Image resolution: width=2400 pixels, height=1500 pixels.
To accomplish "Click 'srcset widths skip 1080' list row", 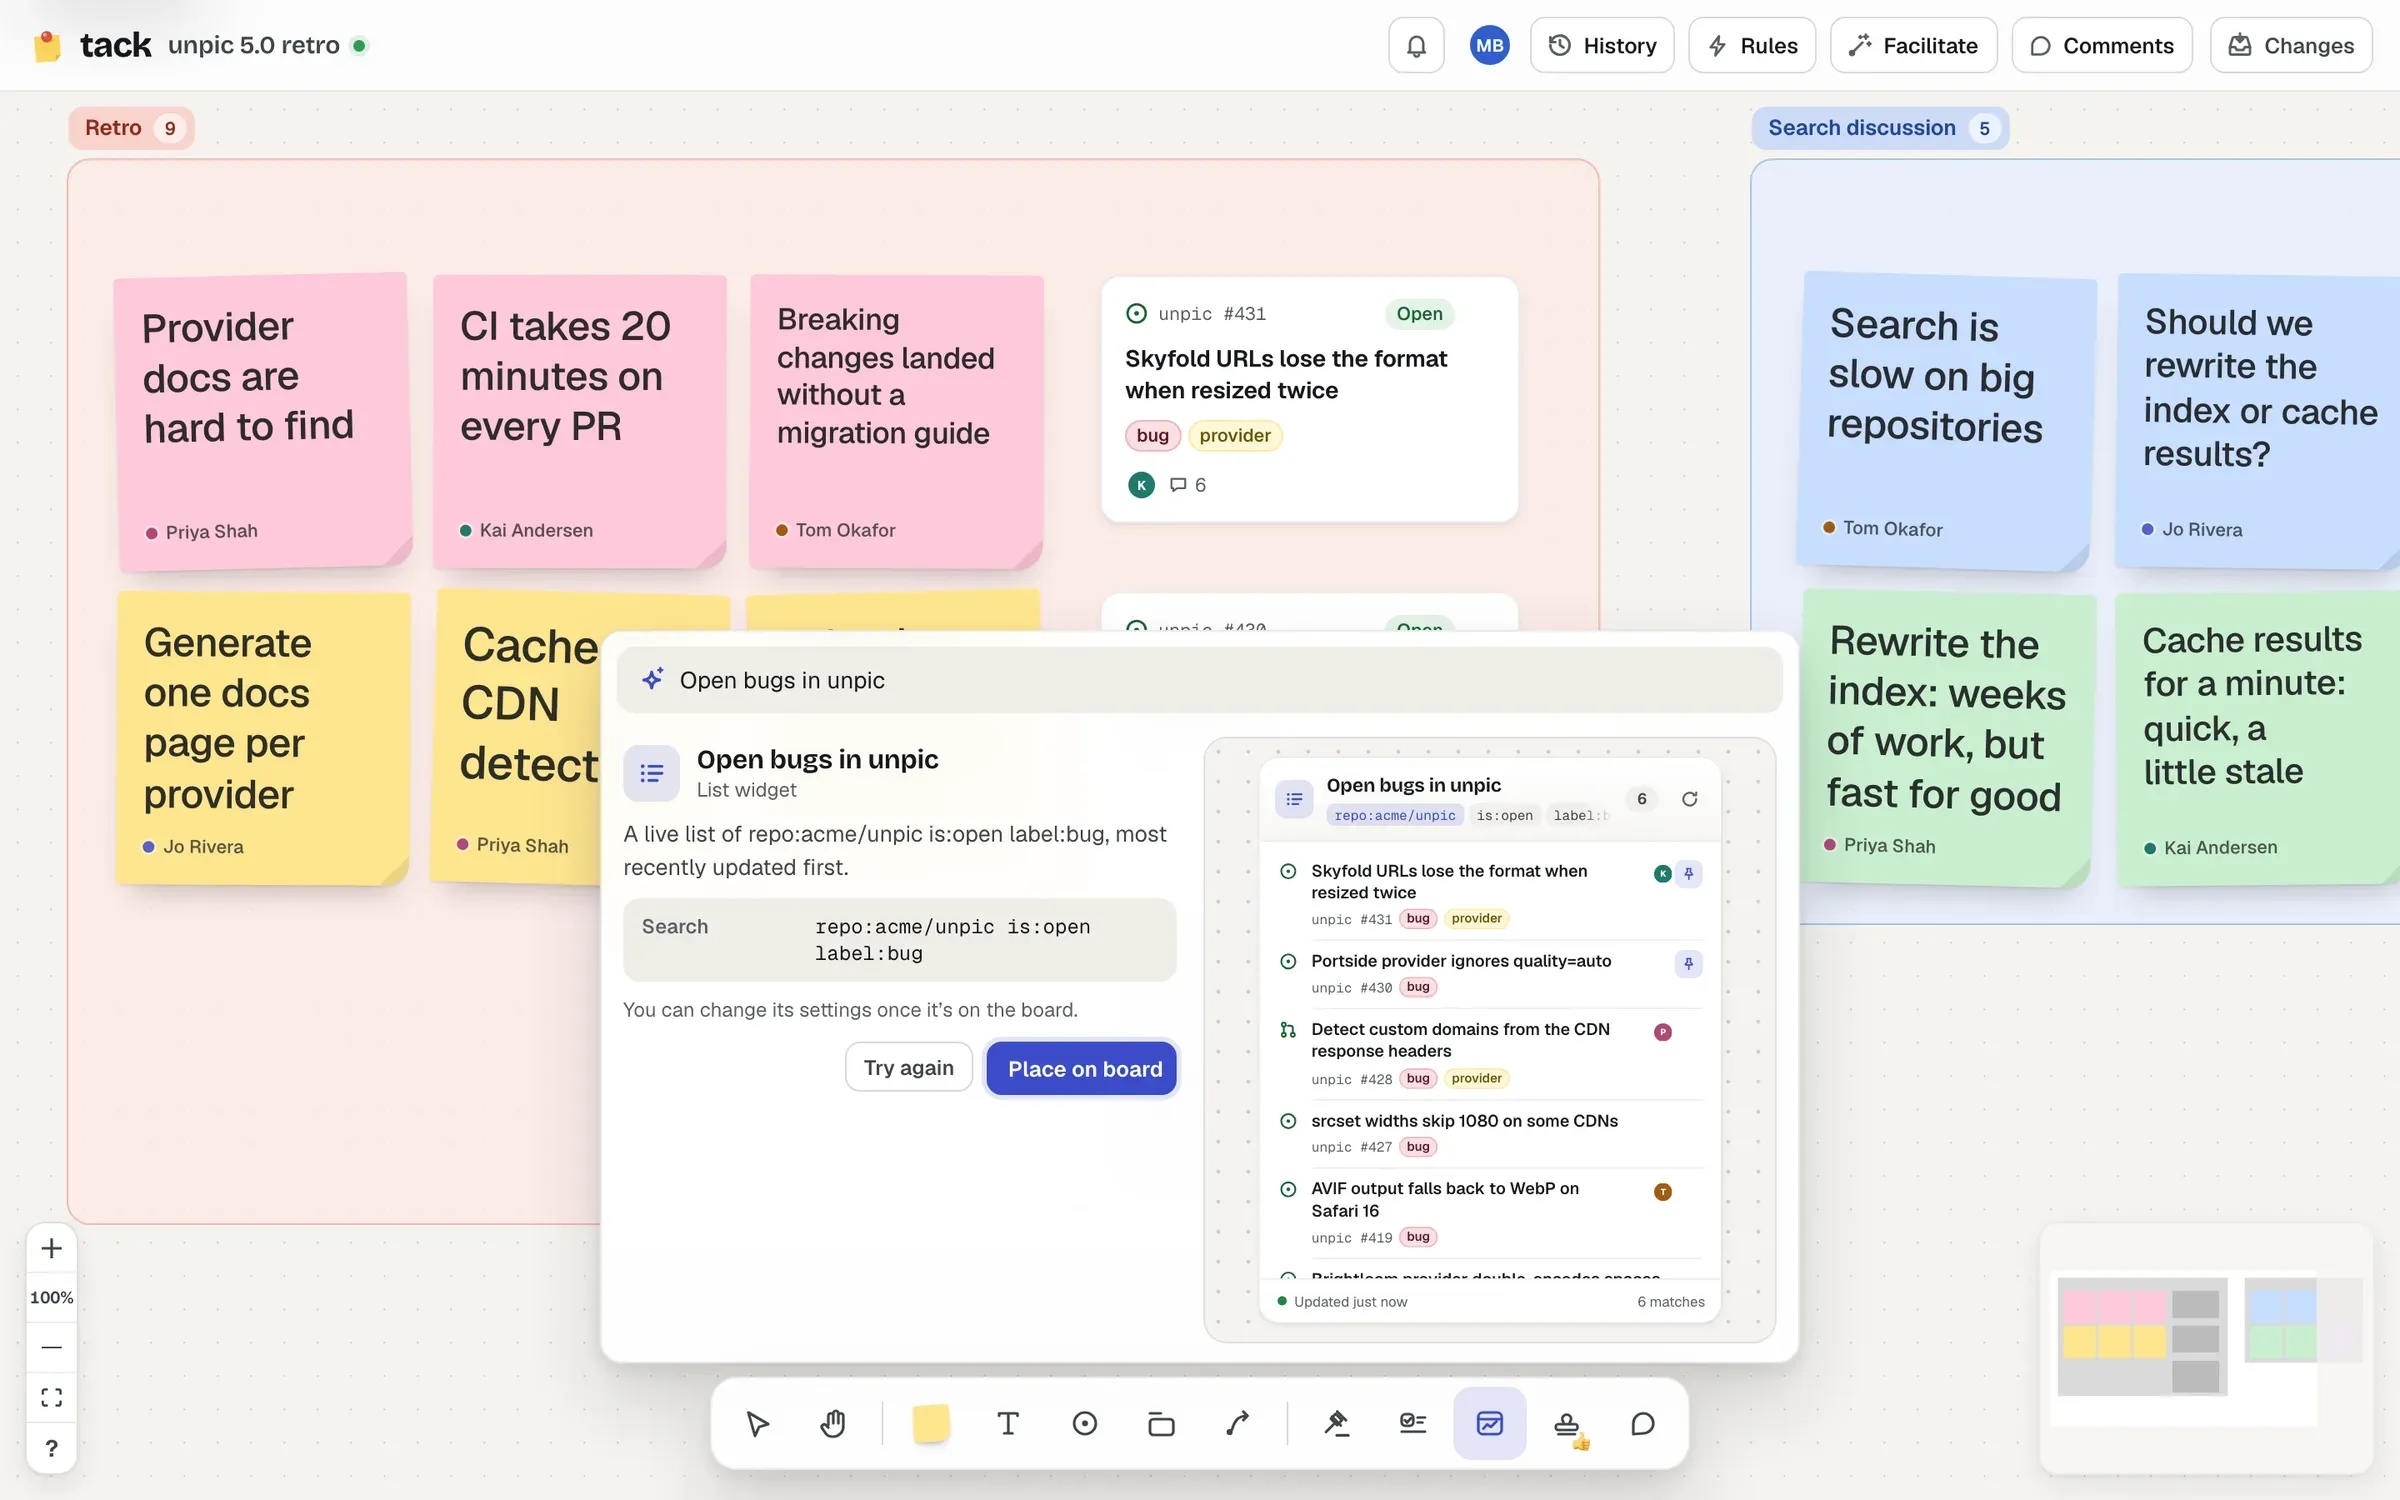I will tap(1490, 1133).
